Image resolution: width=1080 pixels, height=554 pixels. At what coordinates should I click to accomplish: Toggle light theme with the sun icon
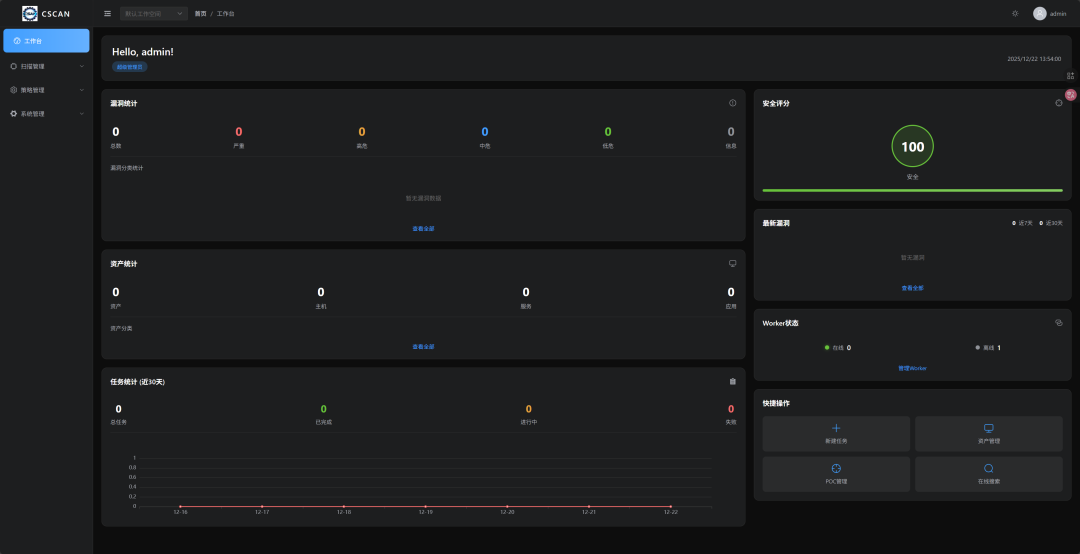(1015, 14)
